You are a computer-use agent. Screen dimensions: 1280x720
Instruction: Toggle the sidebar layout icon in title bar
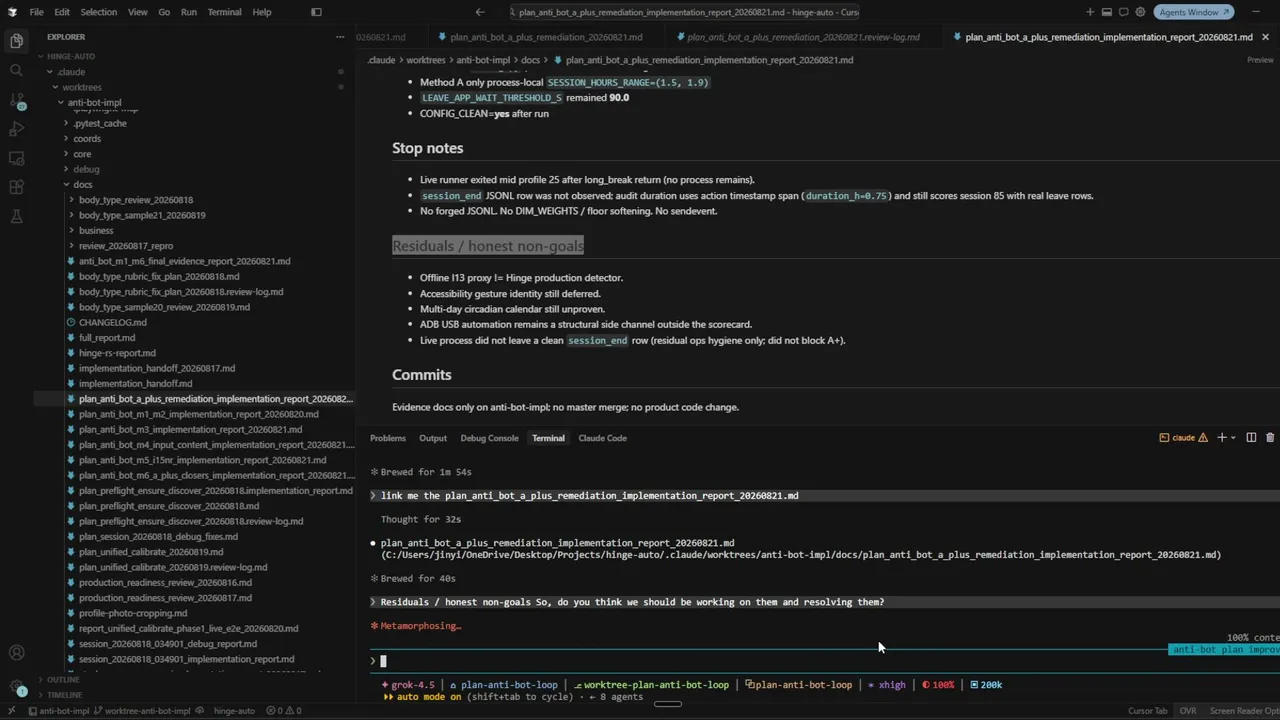[316, 12]
